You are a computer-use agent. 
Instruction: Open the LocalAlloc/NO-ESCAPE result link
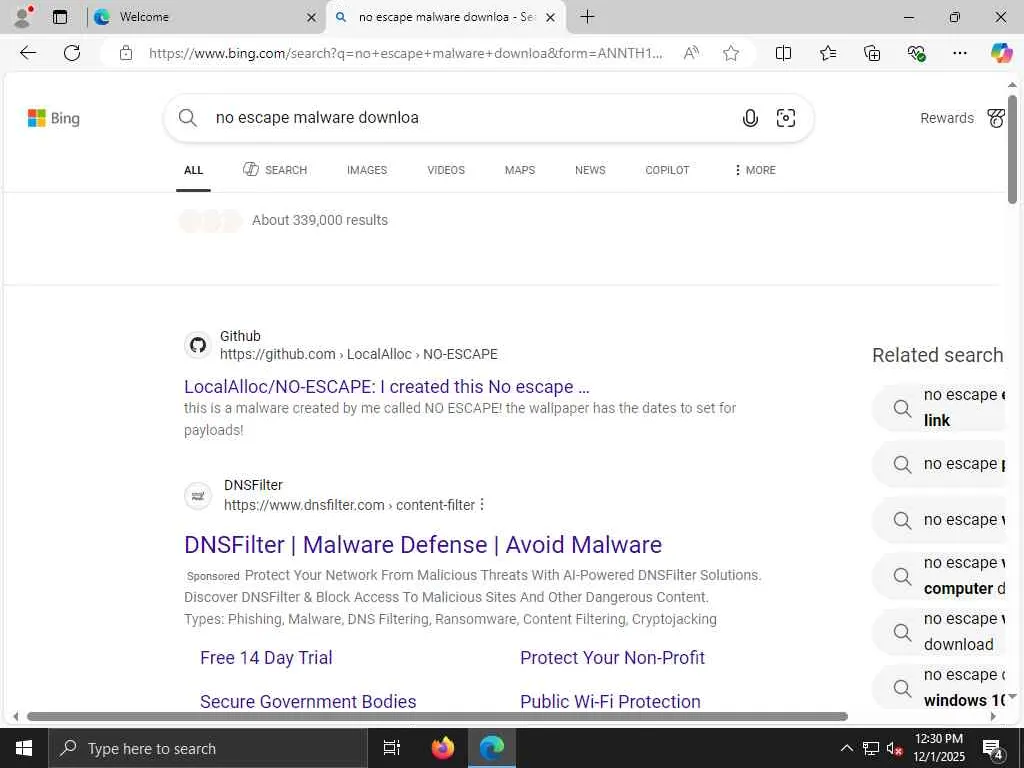pos(387,387)
